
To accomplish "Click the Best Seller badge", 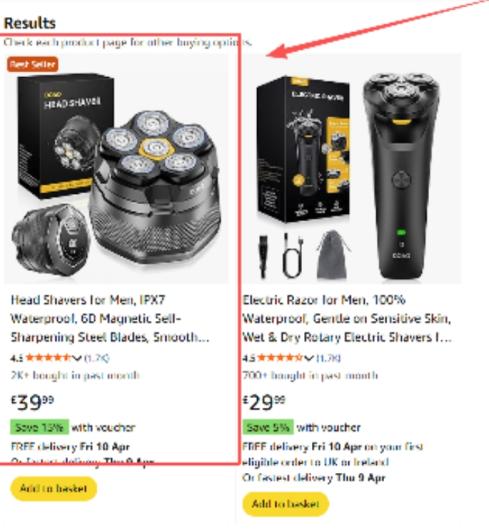I will coord(32,64).
